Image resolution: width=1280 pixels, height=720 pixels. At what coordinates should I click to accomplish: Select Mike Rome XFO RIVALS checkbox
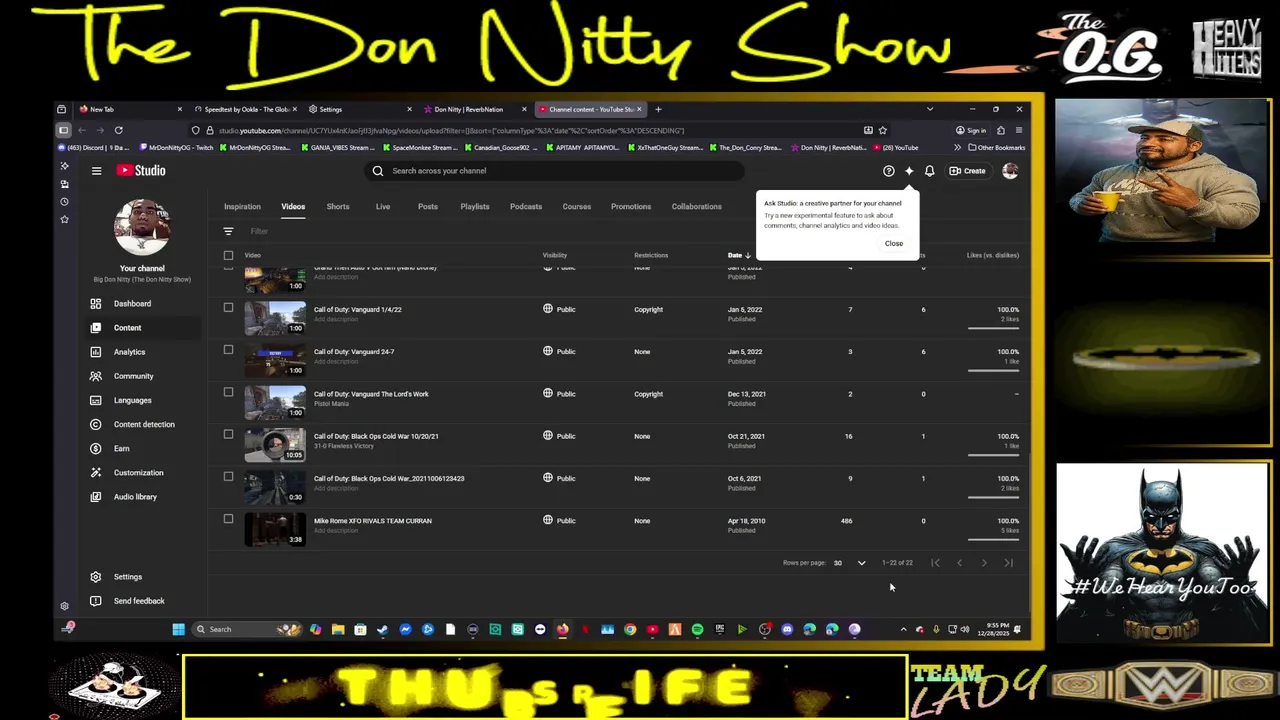click(228, 519)
